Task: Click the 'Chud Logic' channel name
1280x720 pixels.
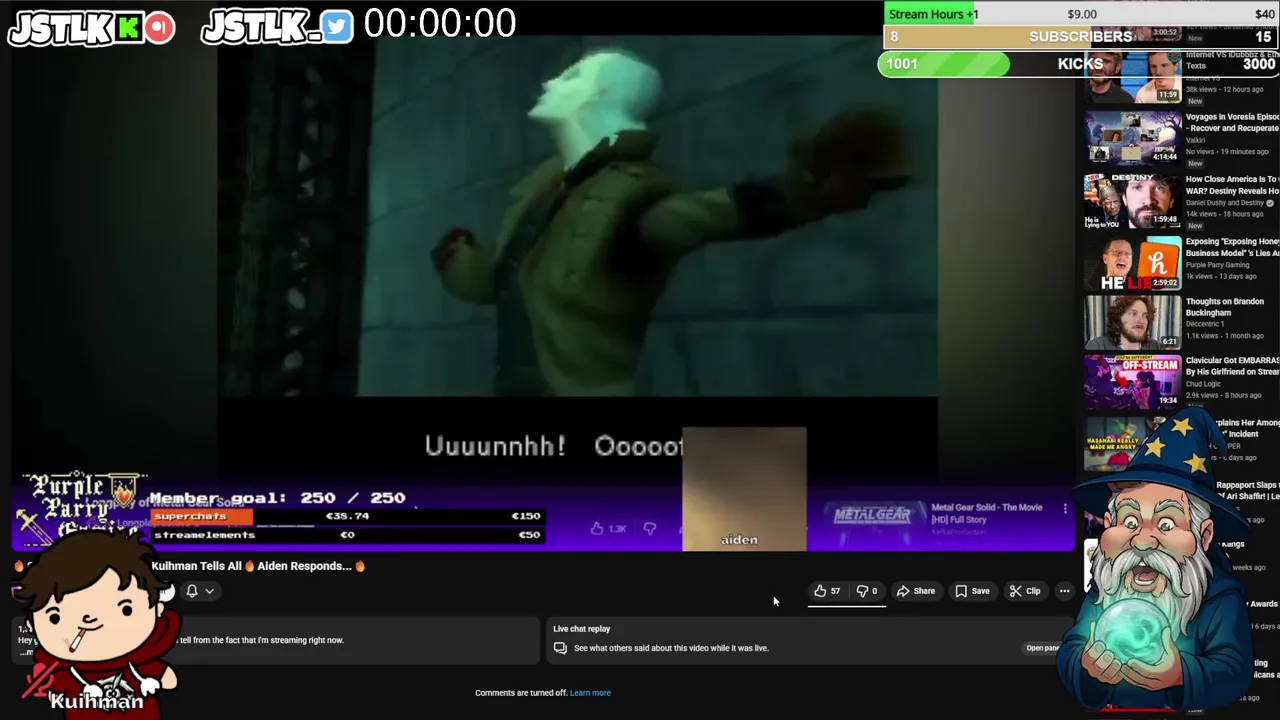Action: tap(1204, 384)
